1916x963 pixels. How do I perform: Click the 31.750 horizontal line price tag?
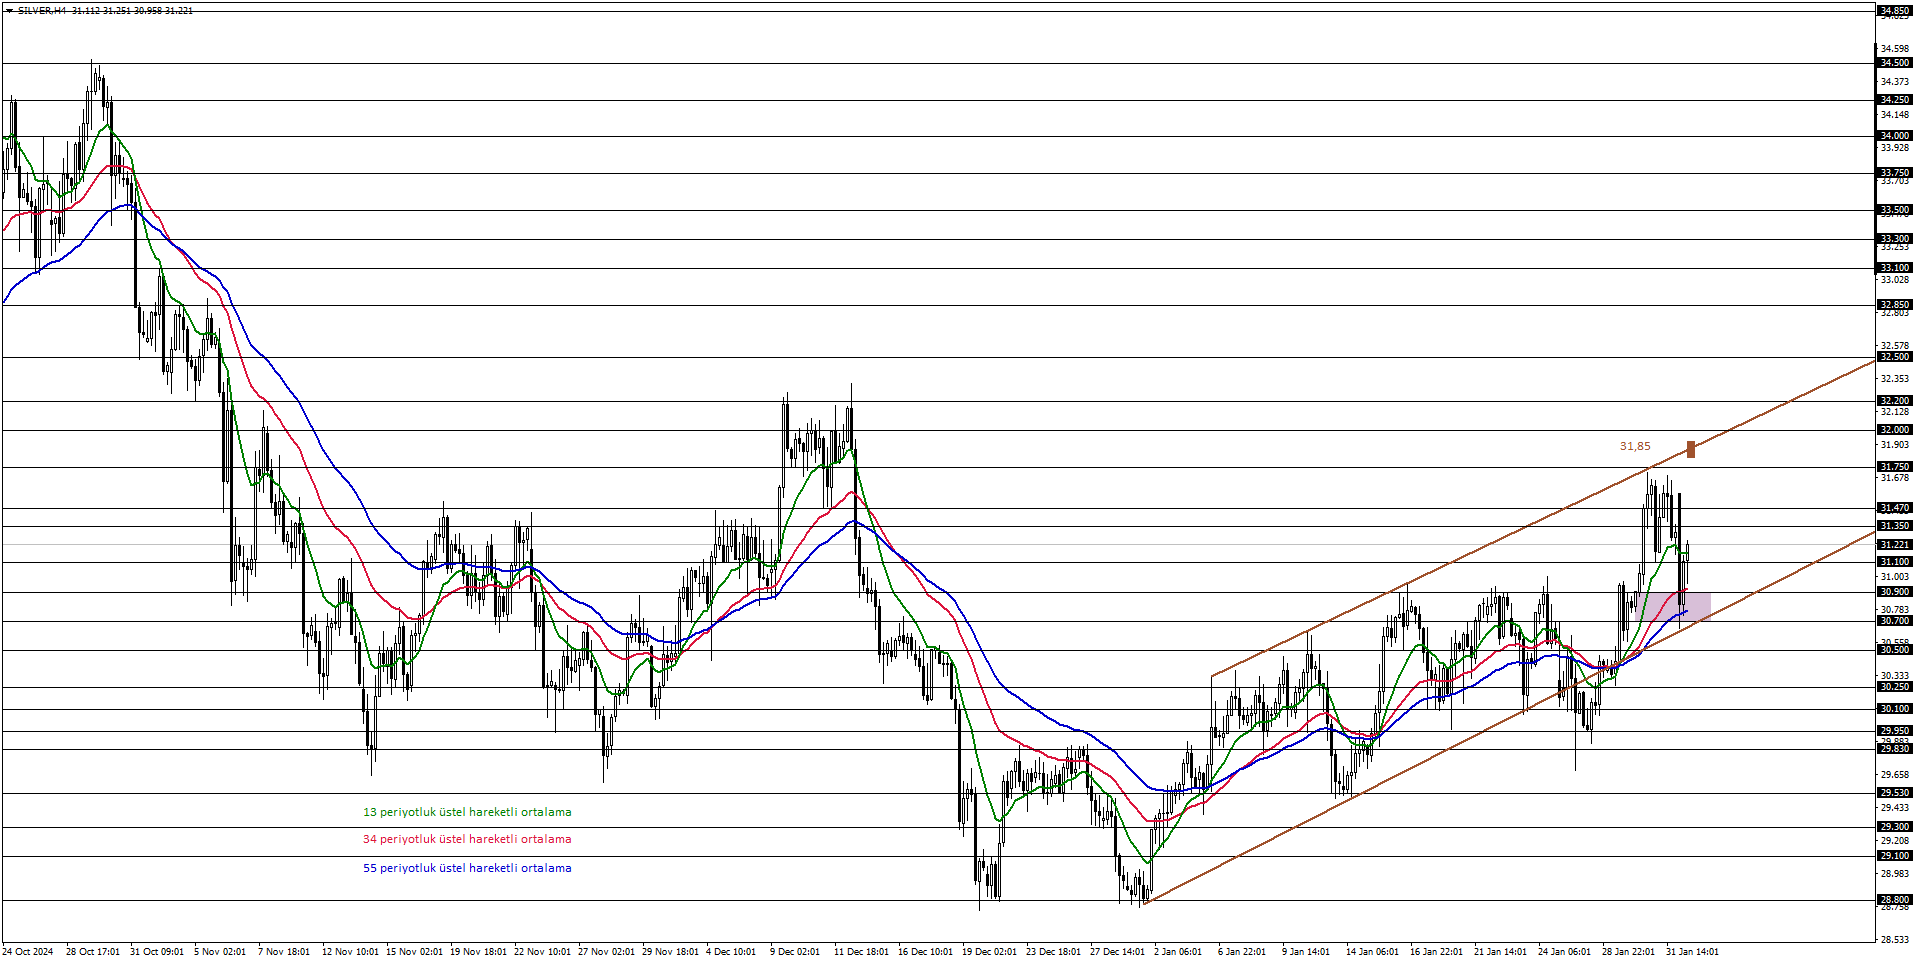(1895, 467)
